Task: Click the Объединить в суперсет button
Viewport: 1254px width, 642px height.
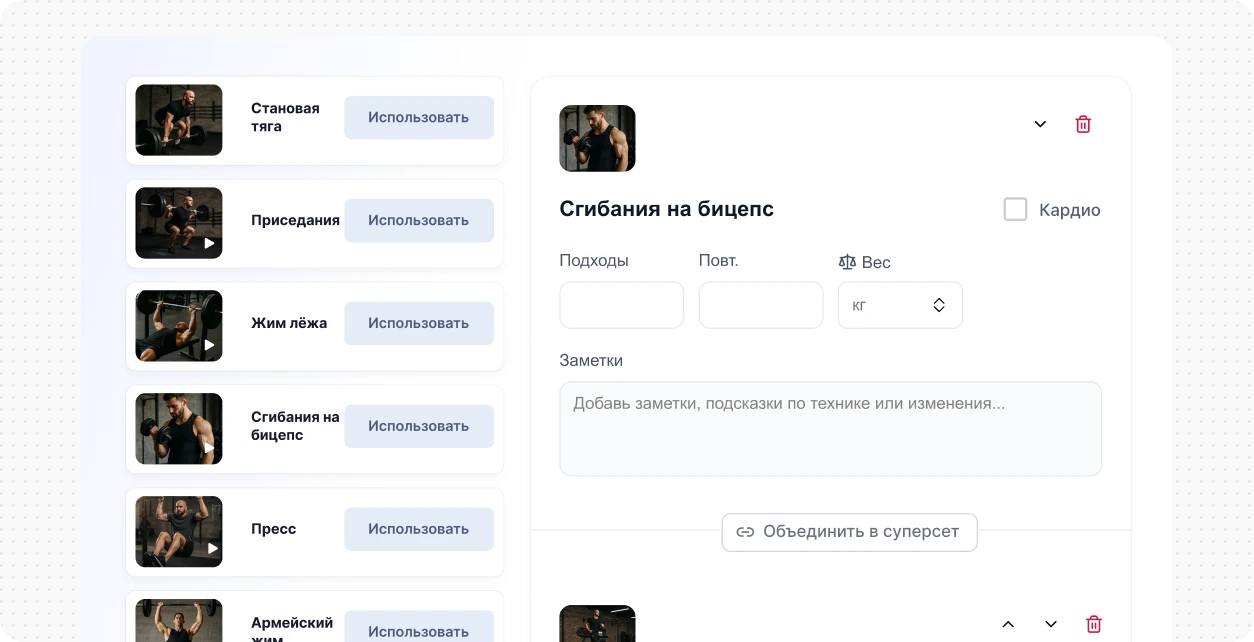Action: (x=849, y=532)
